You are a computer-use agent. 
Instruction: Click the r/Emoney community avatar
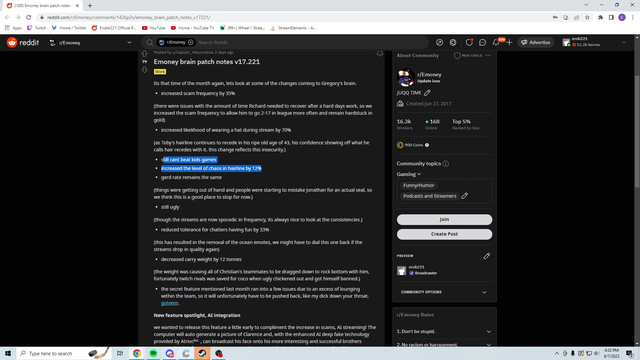point(406,78)
